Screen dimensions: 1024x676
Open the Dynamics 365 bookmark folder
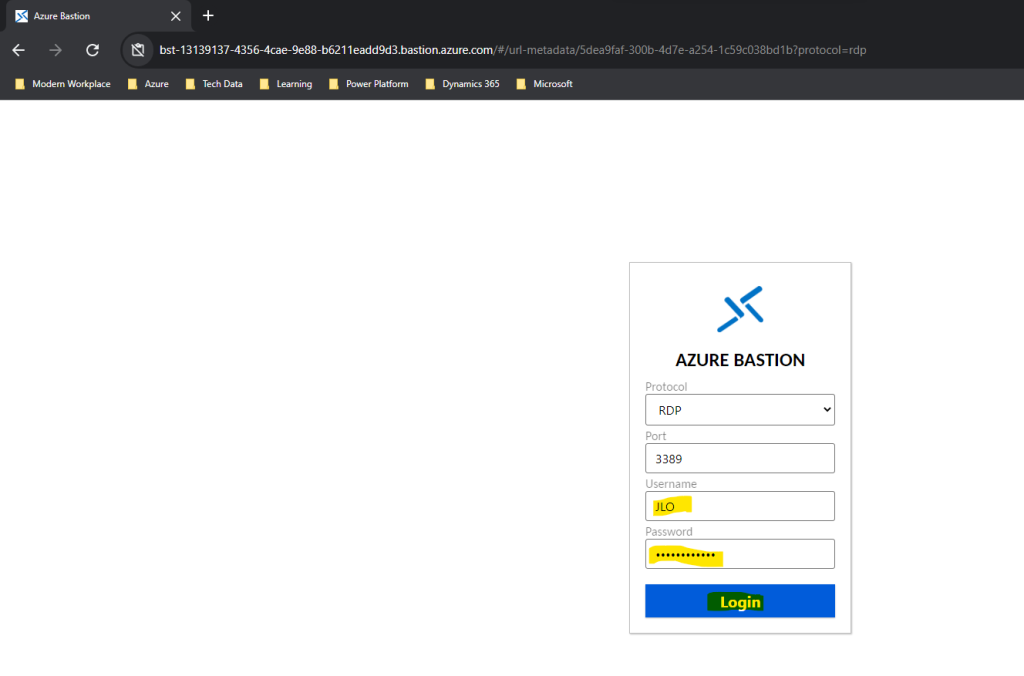(462, 84)
